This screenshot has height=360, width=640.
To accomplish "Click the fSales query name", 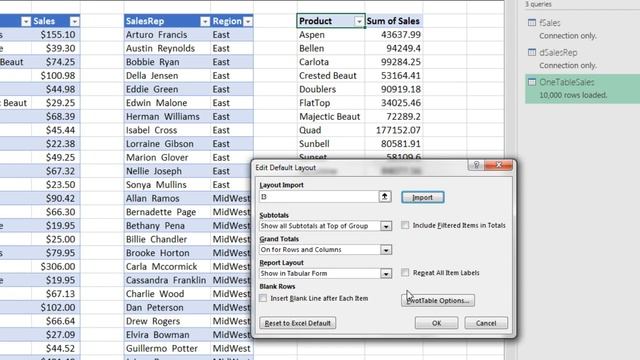I will 550,23.
